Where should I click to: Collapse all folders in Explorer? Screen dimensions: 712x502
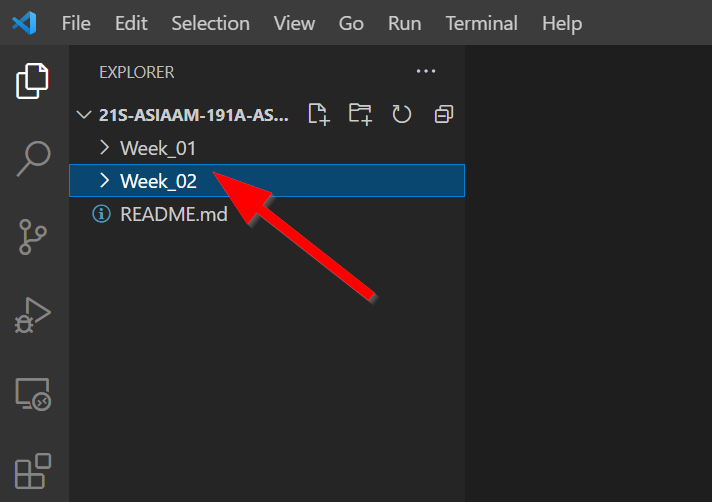pyautogui.click(x=444, y=114)
